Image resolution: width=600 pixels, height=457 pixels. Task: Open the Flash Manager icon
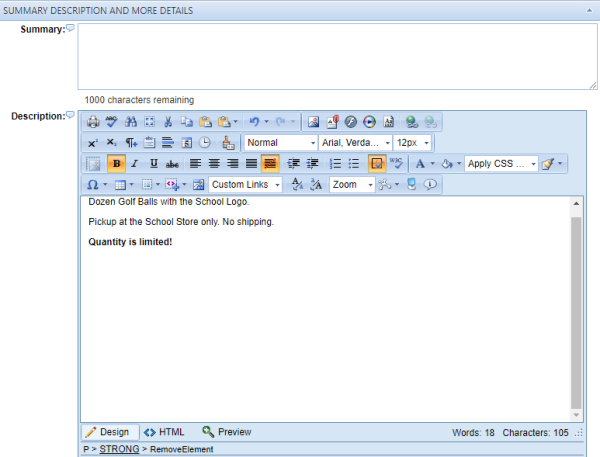tap(351, 122)
